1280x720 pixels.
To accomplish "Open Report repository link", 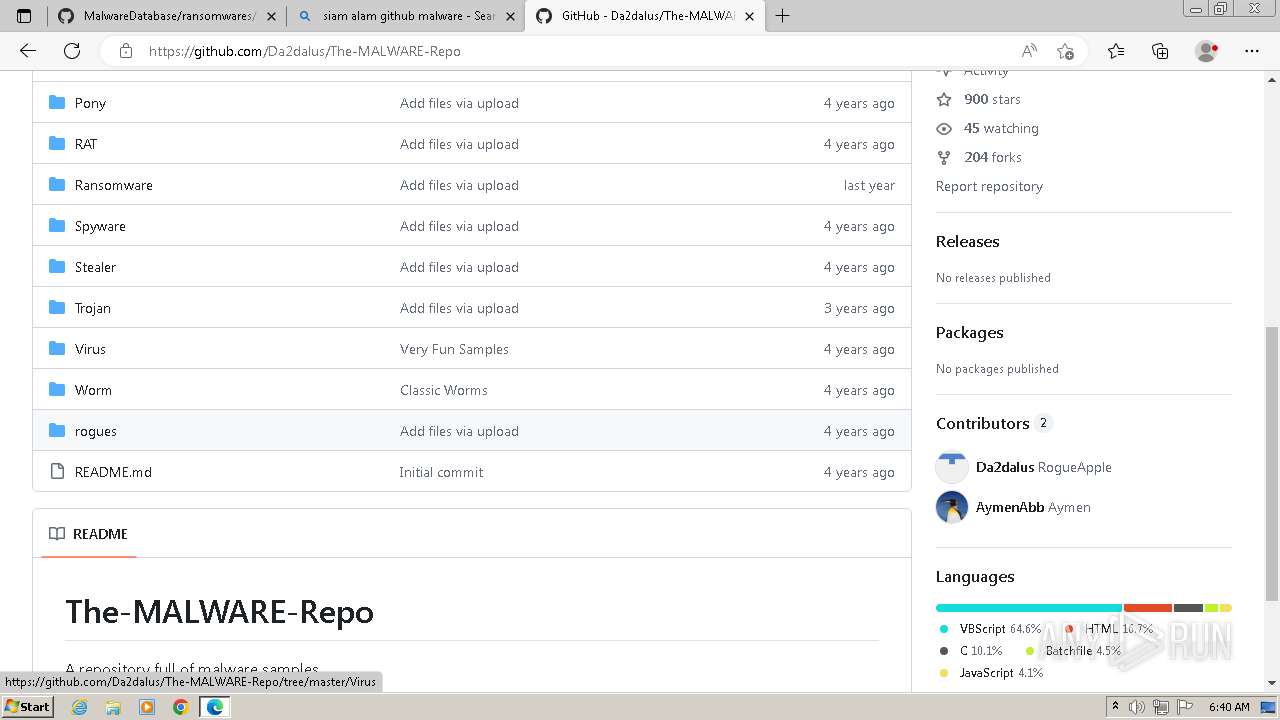I will pyautogui.click(x=989, y=186).
